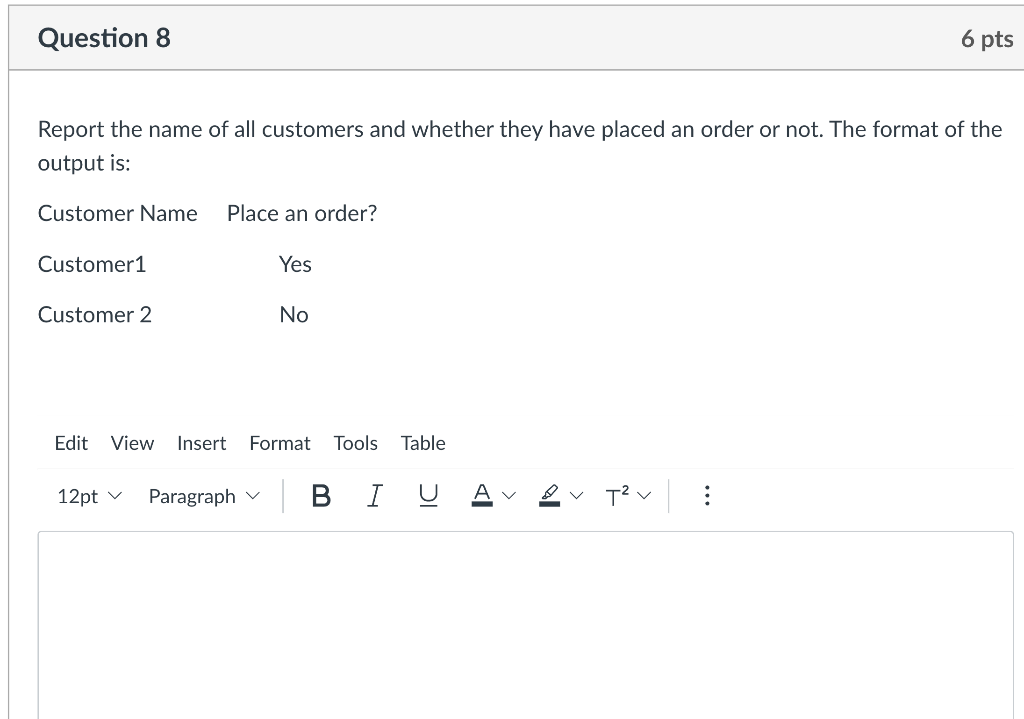Screen dimensions: 1024x719
Task: Click the superscript T² icon
Action: (617, 496)
